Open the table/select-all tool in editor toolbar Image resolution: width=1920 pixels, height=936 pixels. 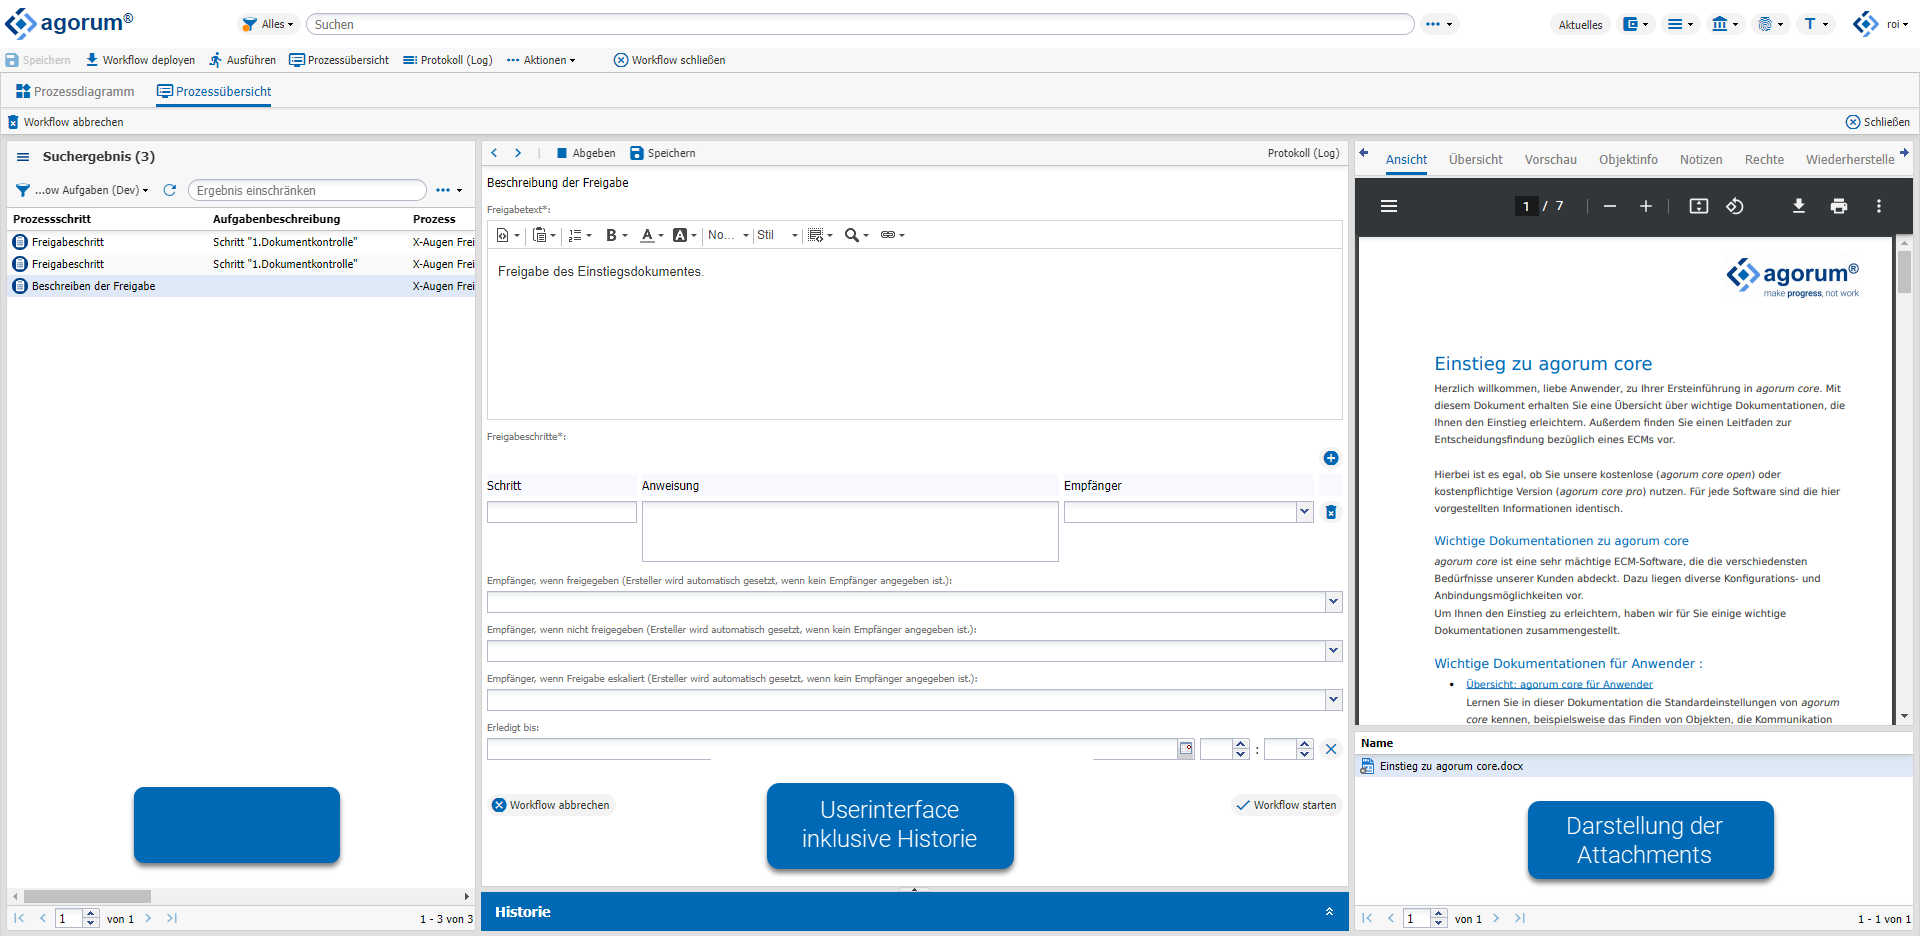tap(820, 235)
